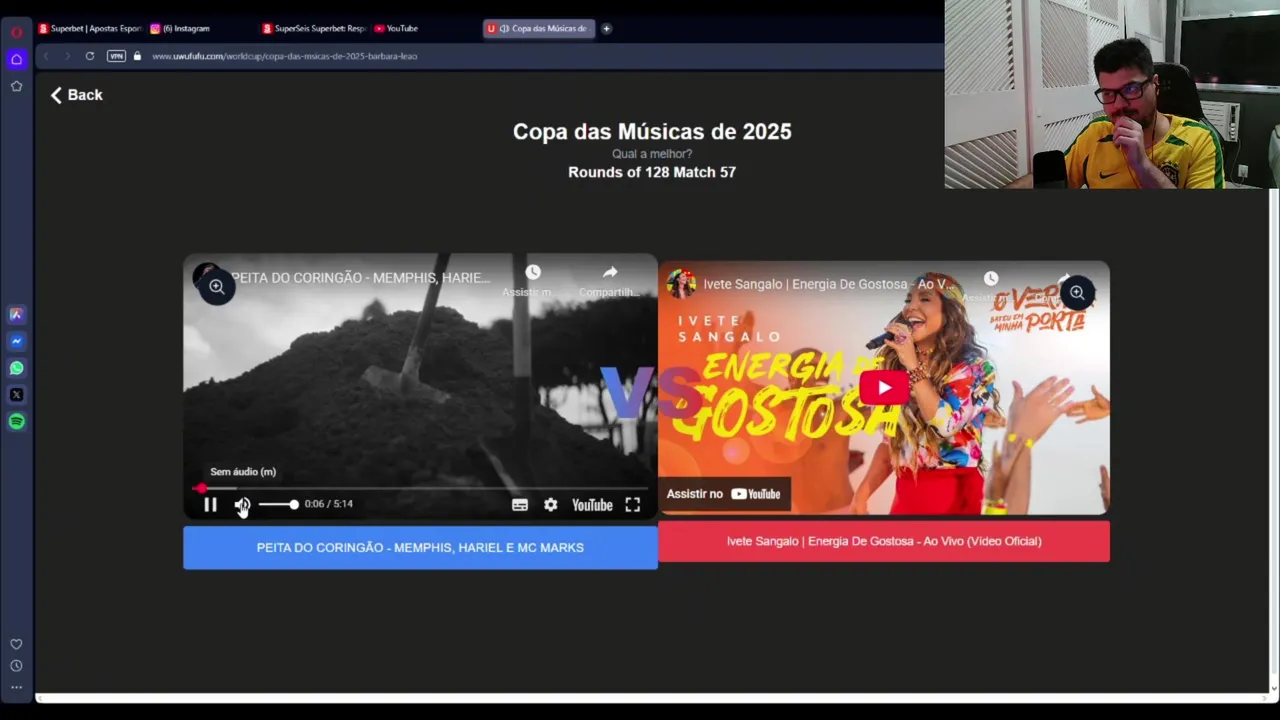The height and width of the screenshot is (720, 1280).
Task: Toggle the VPN badge in address bar
Action: [x=116, y=56]
